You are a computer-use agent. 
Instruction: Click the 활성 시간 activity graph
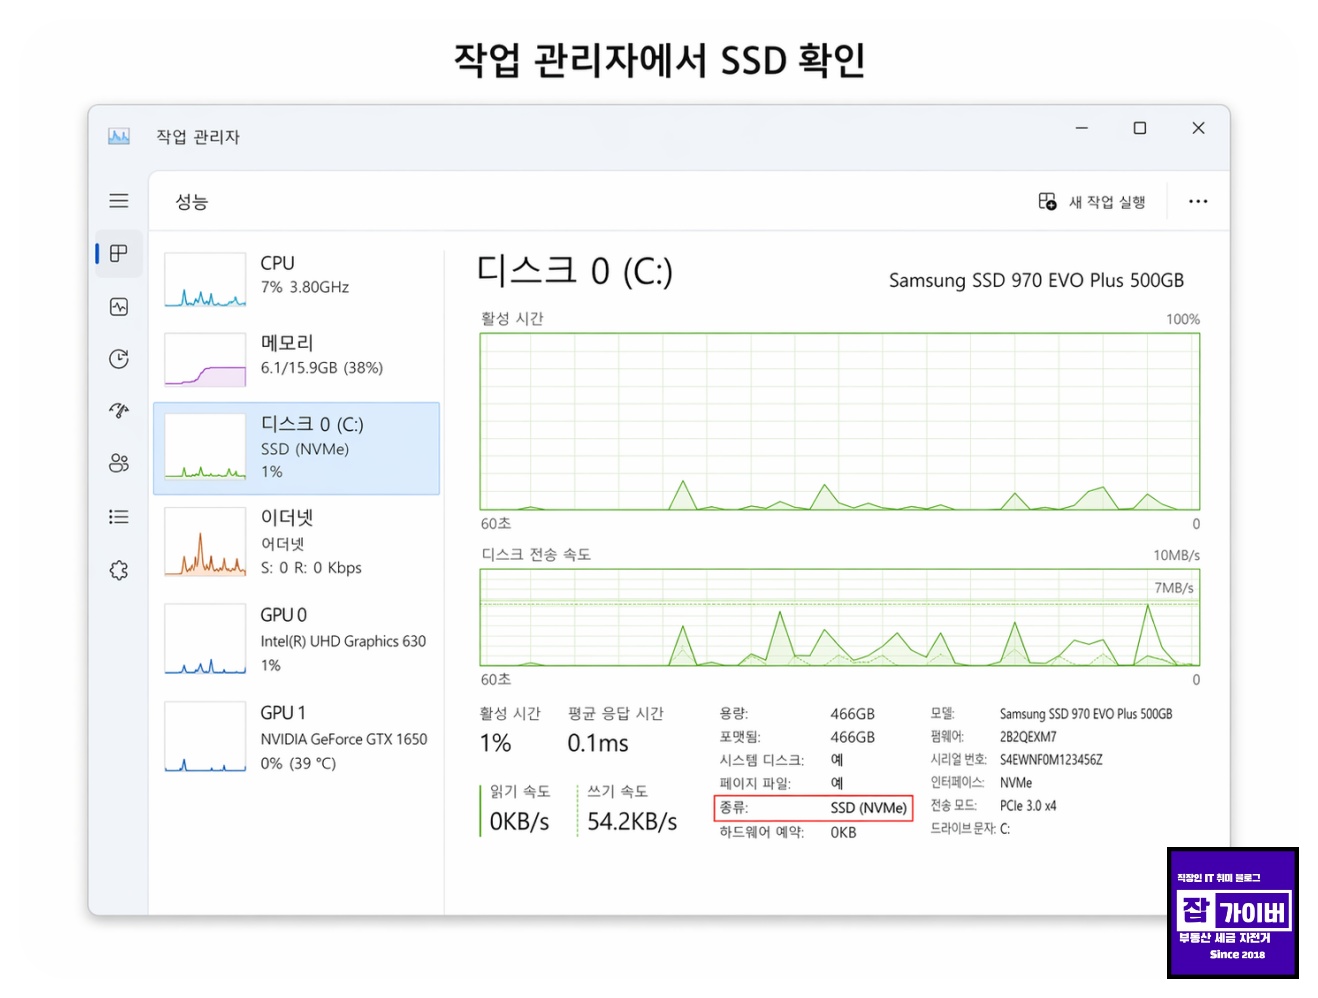840,422
